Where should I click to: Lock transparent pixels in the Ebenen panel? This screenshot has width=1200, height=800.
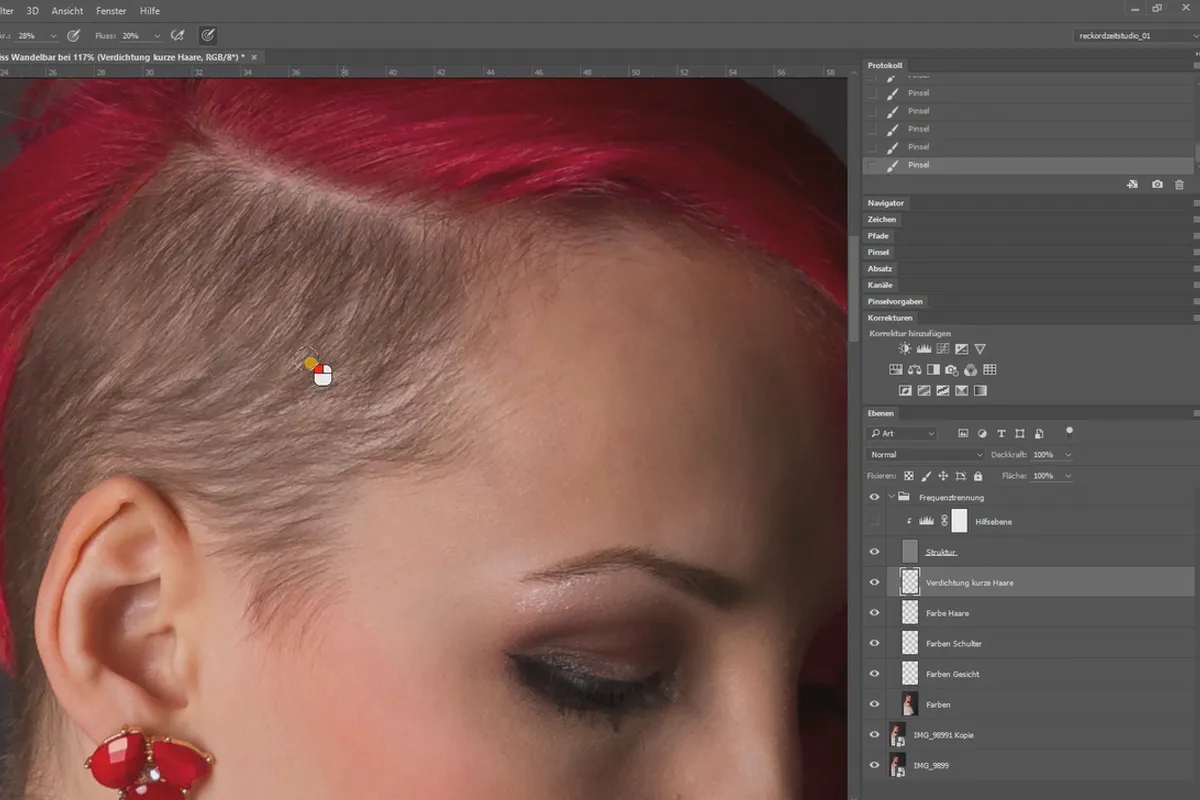pyautogui.click(x=909, y=476)
